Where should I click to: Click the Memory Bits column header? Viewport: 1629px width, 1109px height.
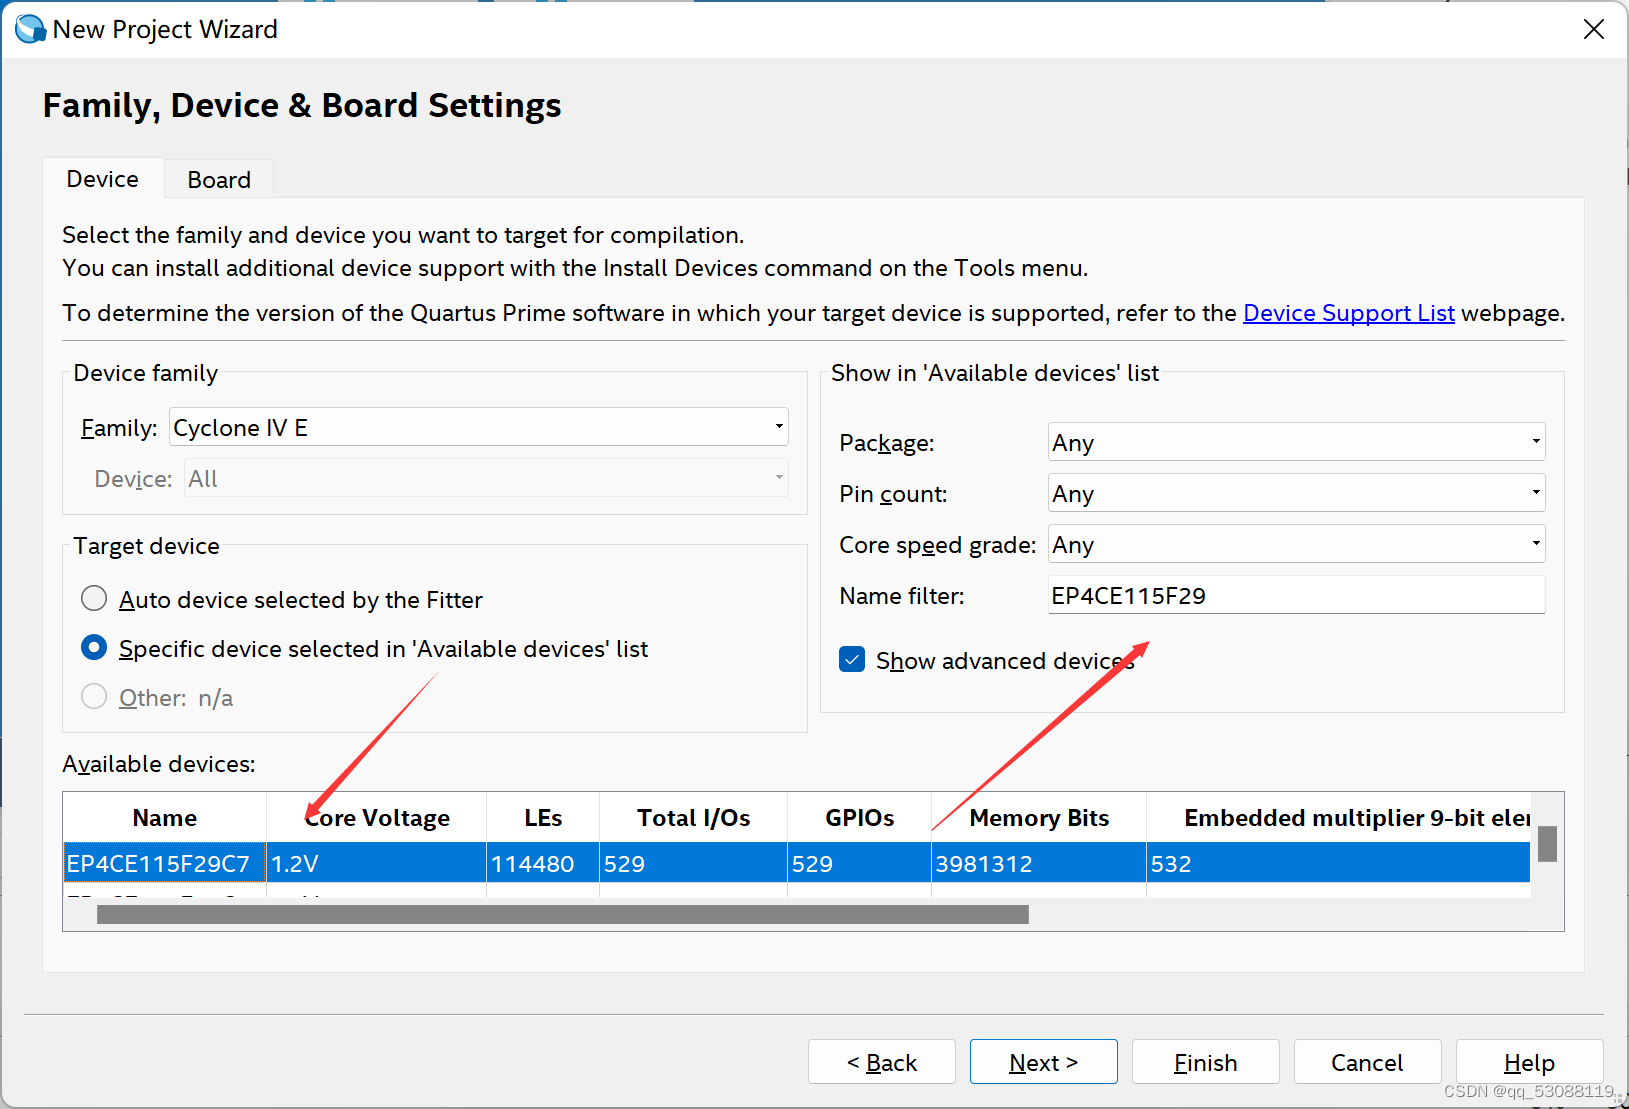[1039, 818]
